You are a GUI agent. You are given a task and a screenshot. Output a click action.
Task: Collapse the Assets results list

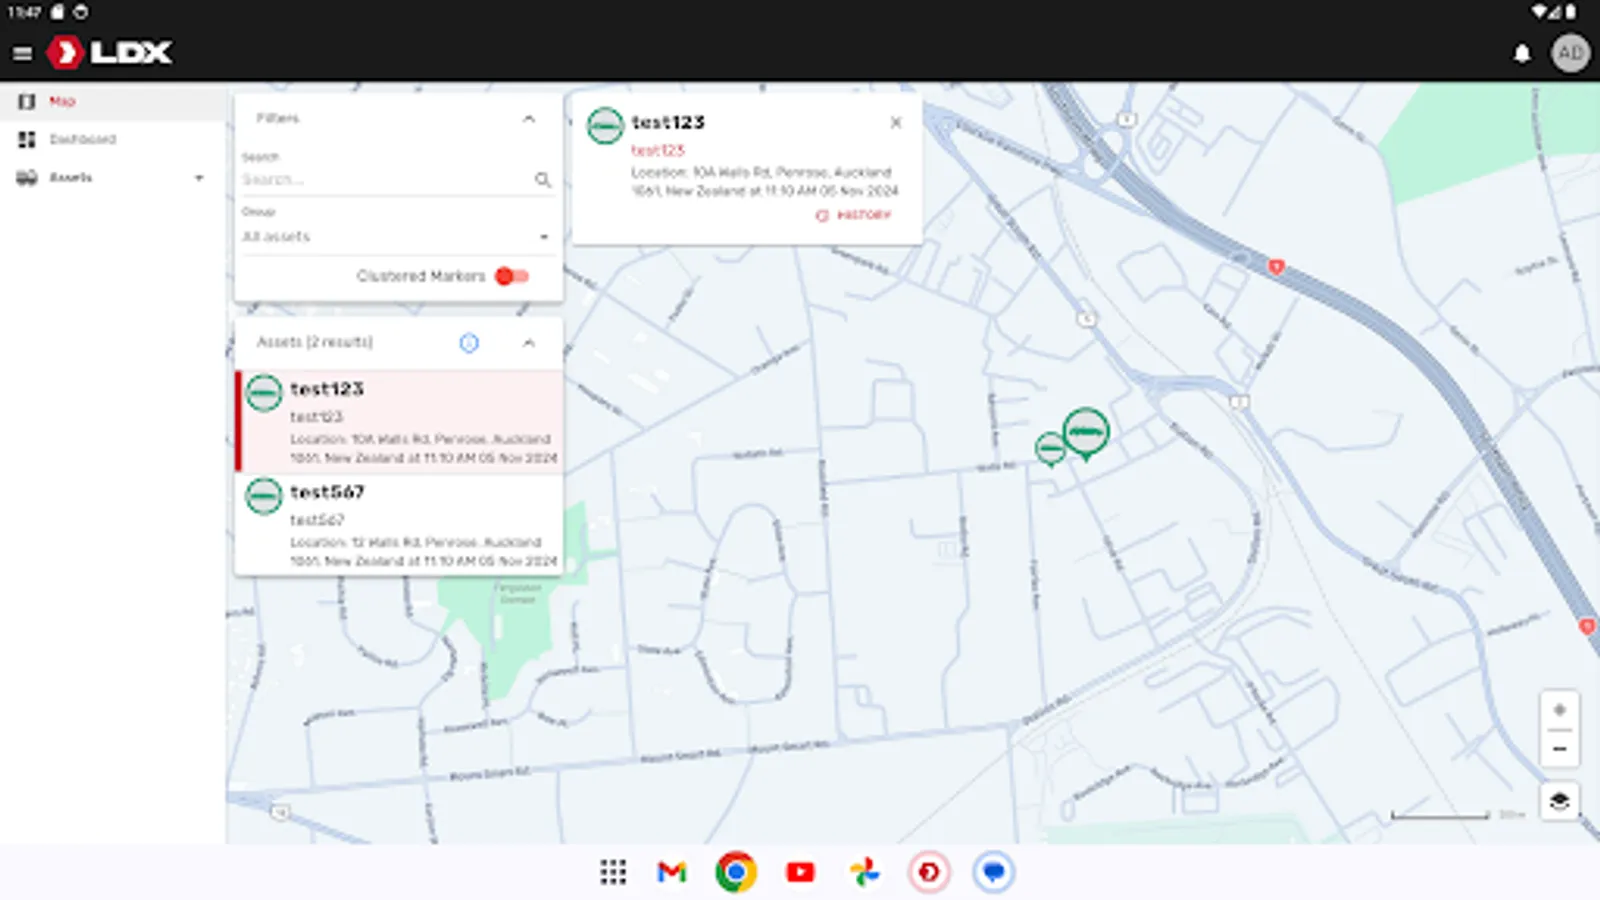[529, 343]
